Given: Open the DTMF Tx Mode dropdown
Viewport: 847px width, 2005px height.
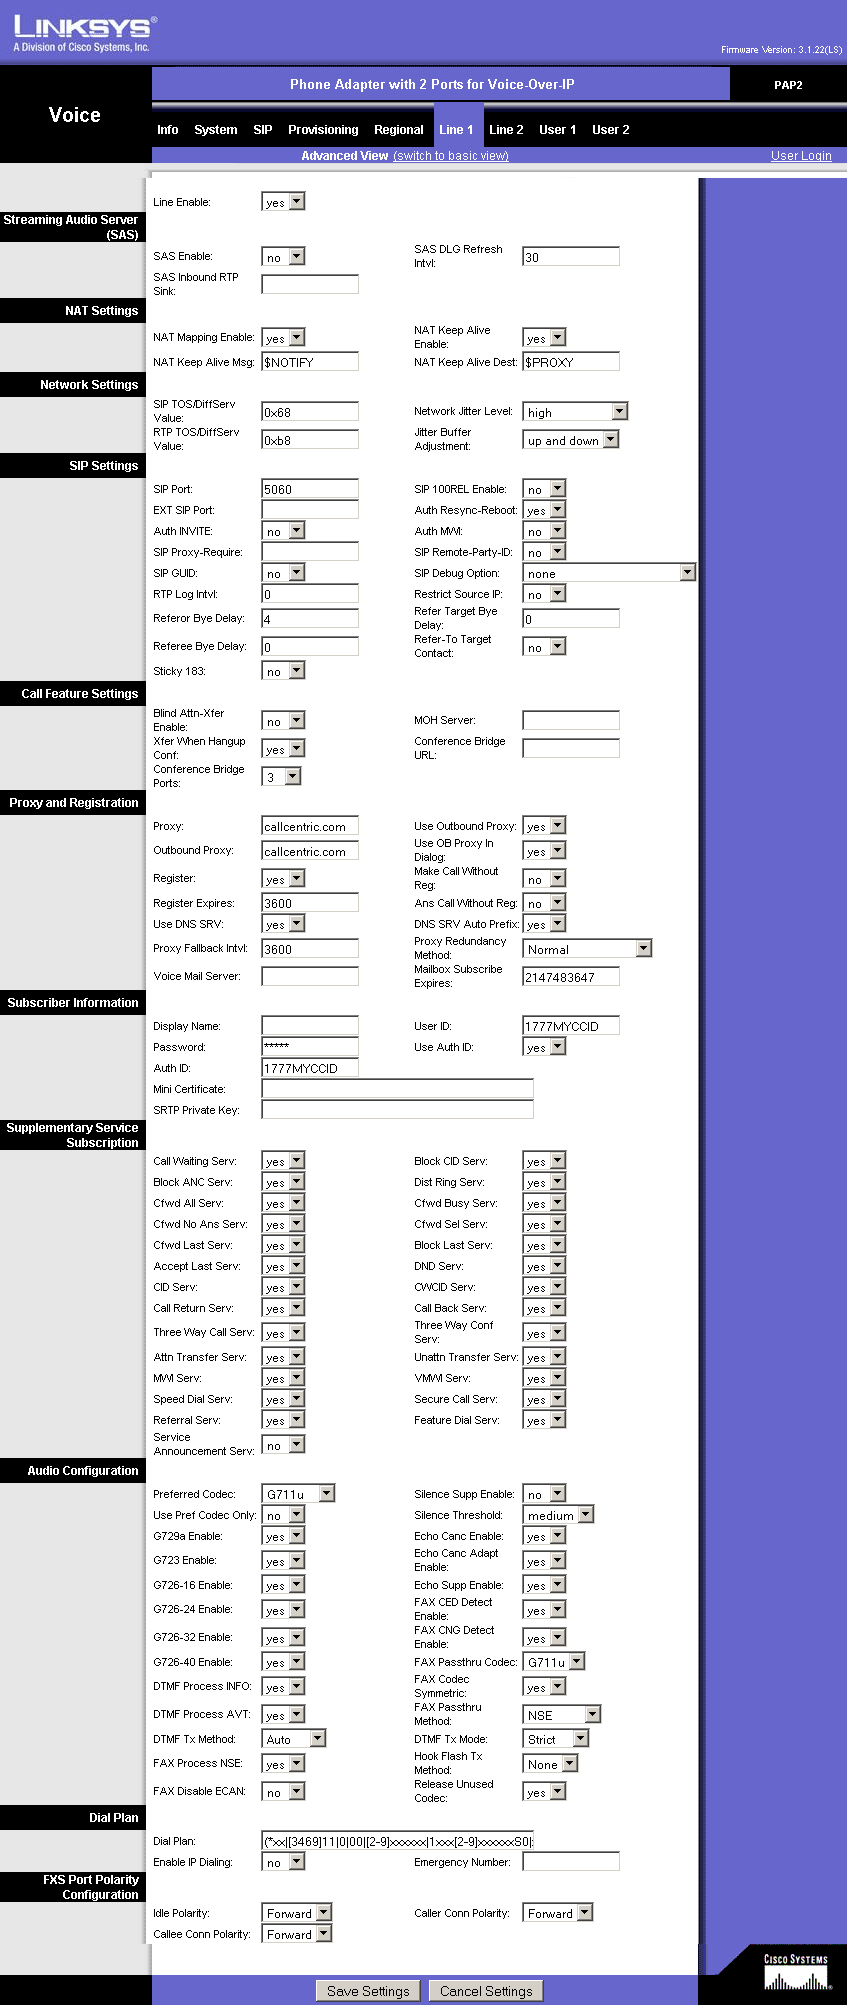Looking at the screenshot, I should click(x=556, y=1739).
